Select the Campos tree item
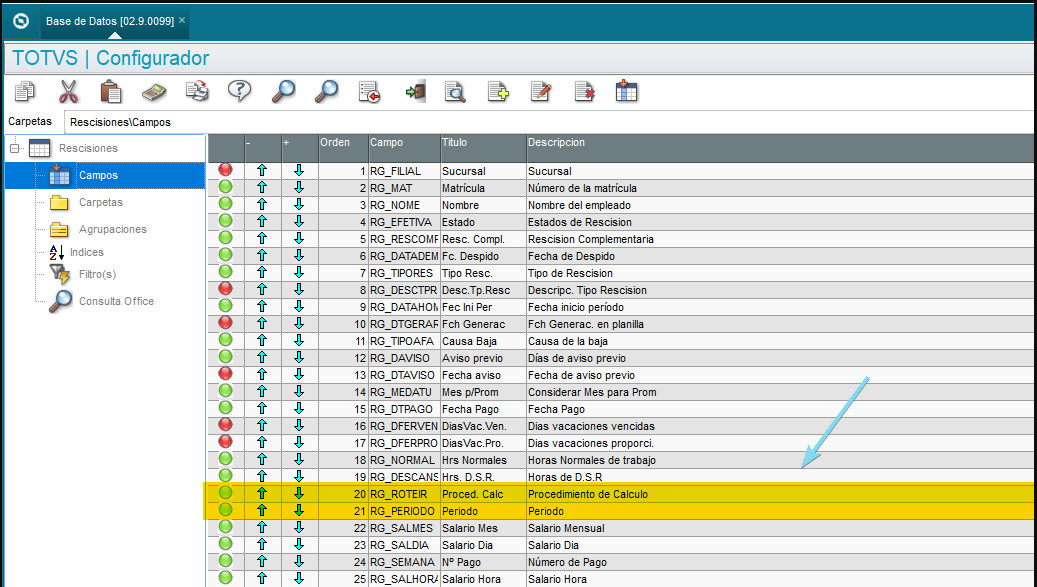Screen dimensions: 1037x587 click(98, 175)
